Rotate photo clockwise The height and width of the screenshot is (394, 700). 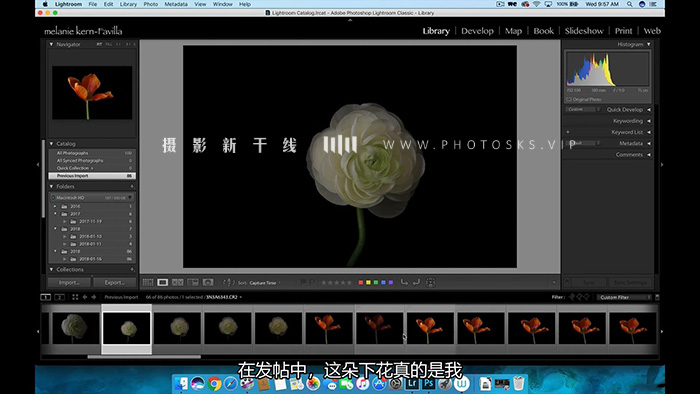click(x=416, y=282)
